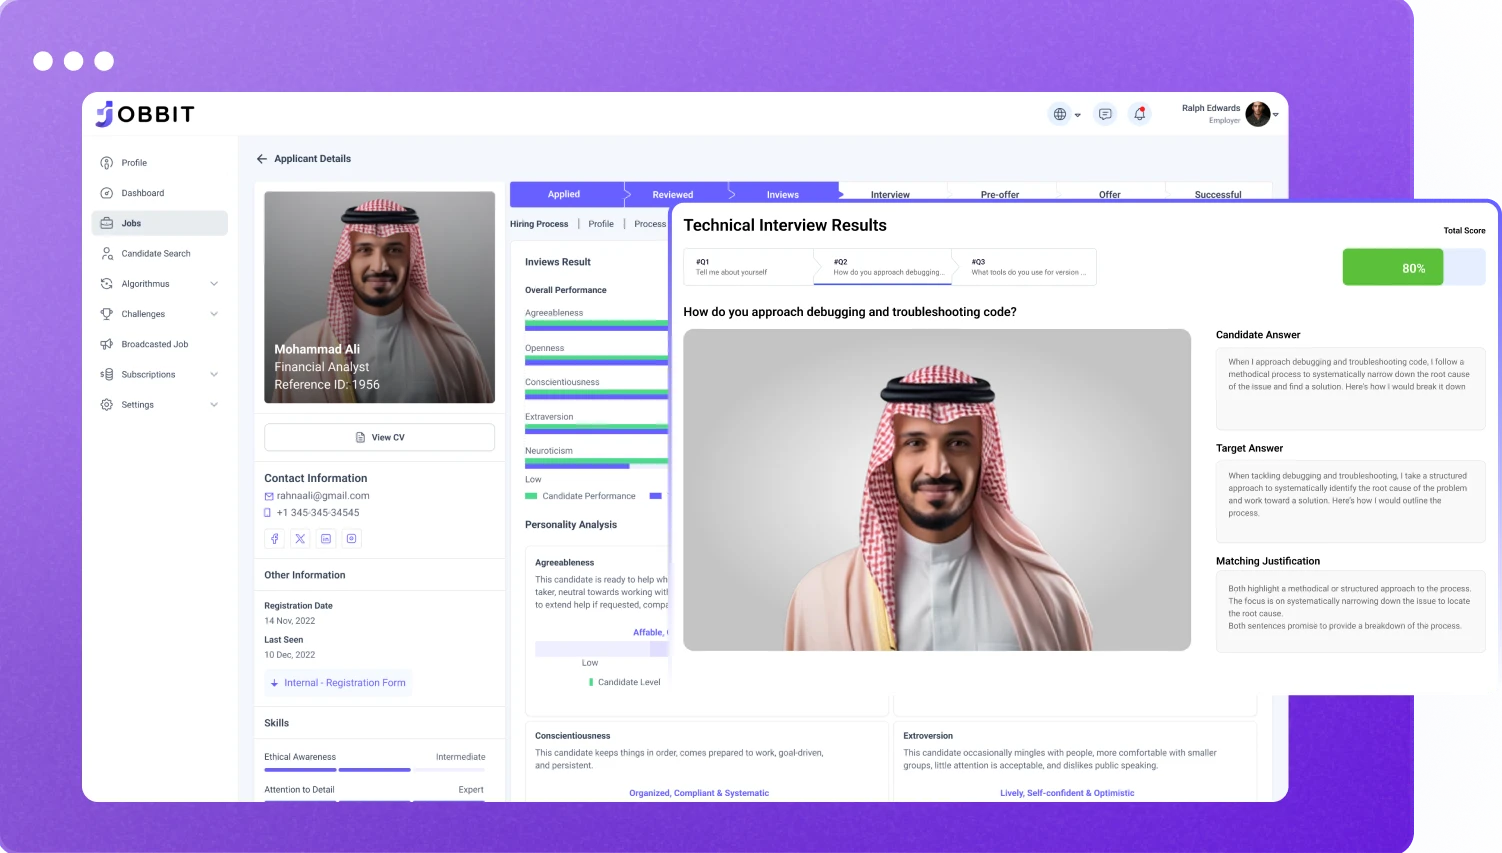Click the notification bell icon
This screenshot has width=1502, height=853.
(x=1139, y=114)
